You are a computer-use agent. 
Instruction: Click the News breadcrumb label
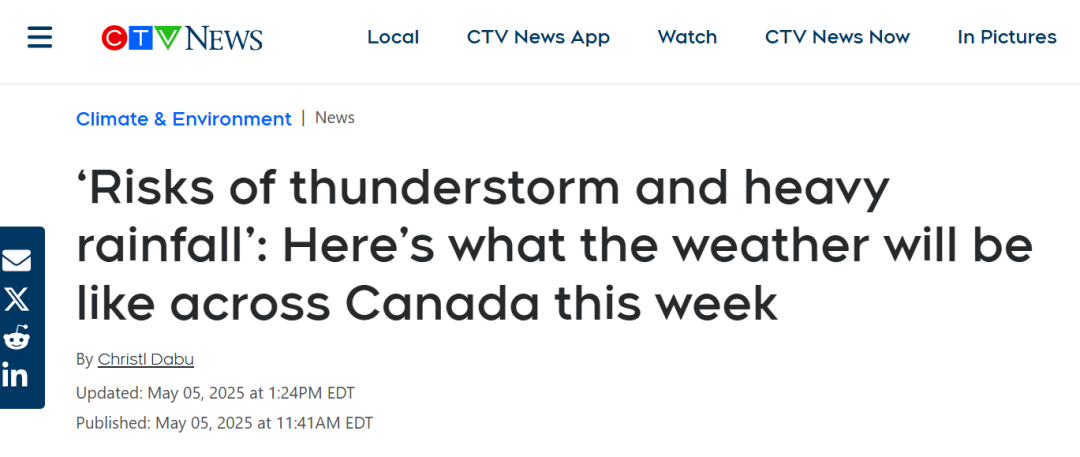tap(335, 118)
